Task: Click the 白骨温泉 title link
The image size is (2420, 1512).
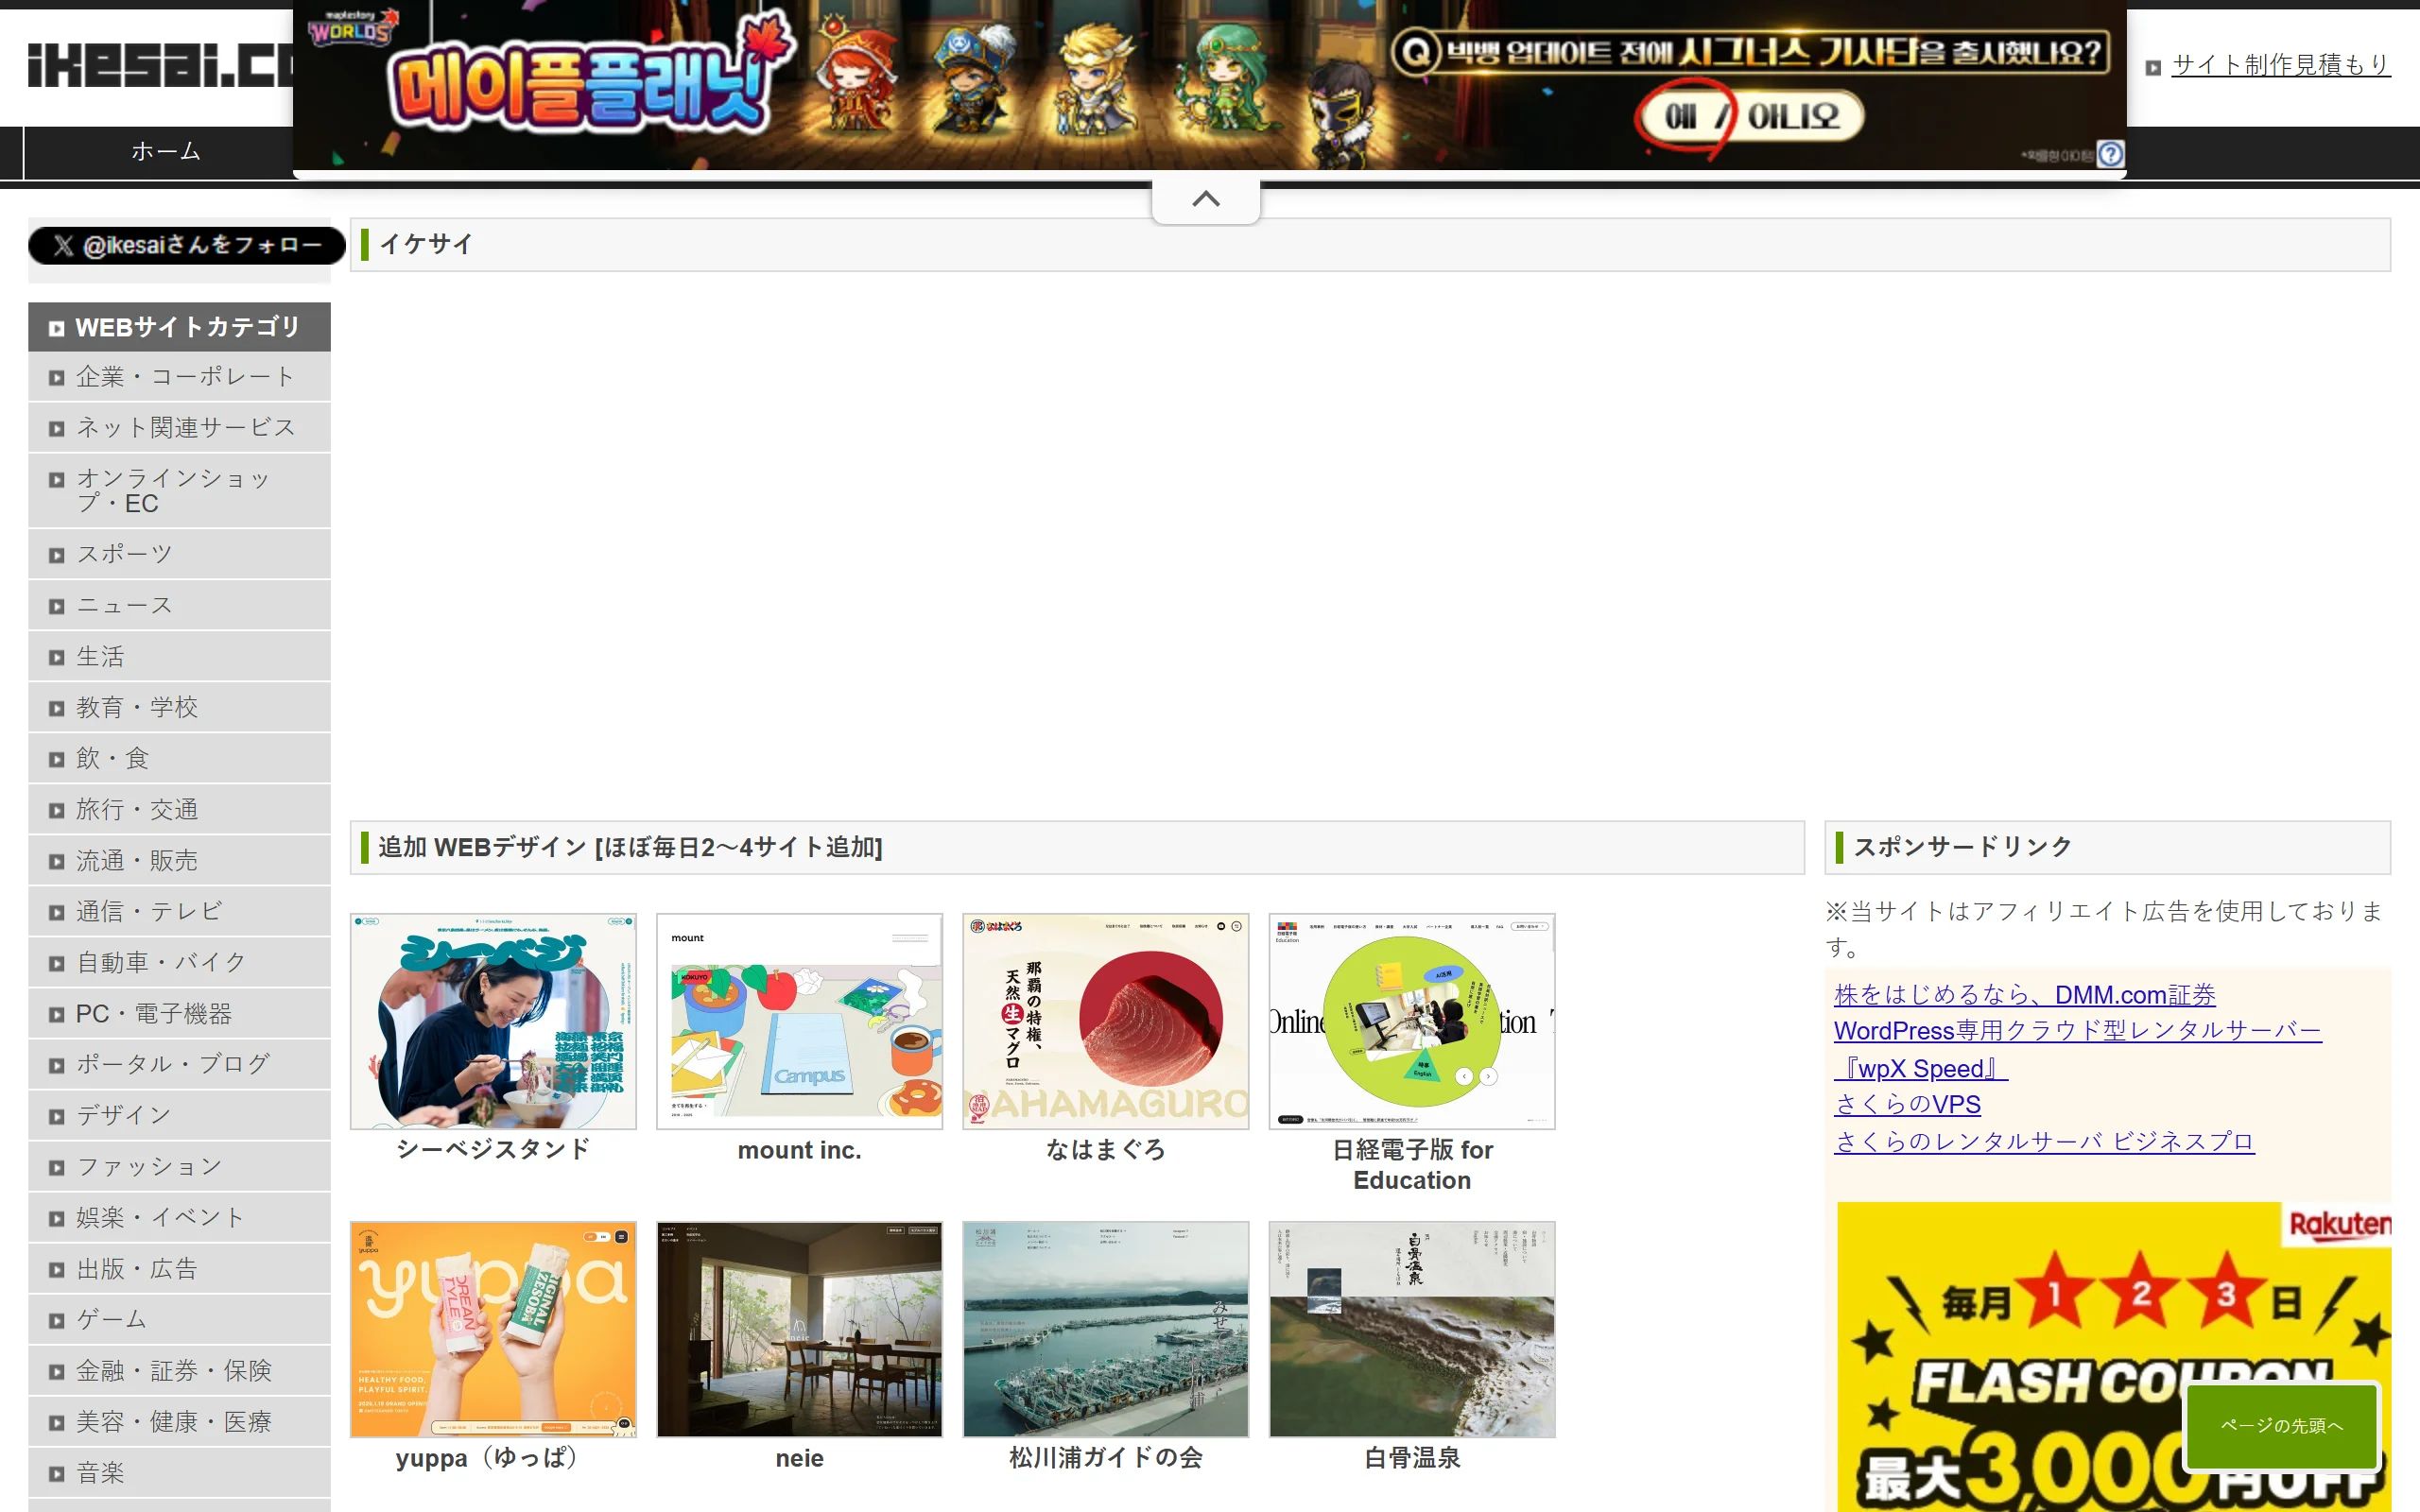Action: point(1412,1458)
